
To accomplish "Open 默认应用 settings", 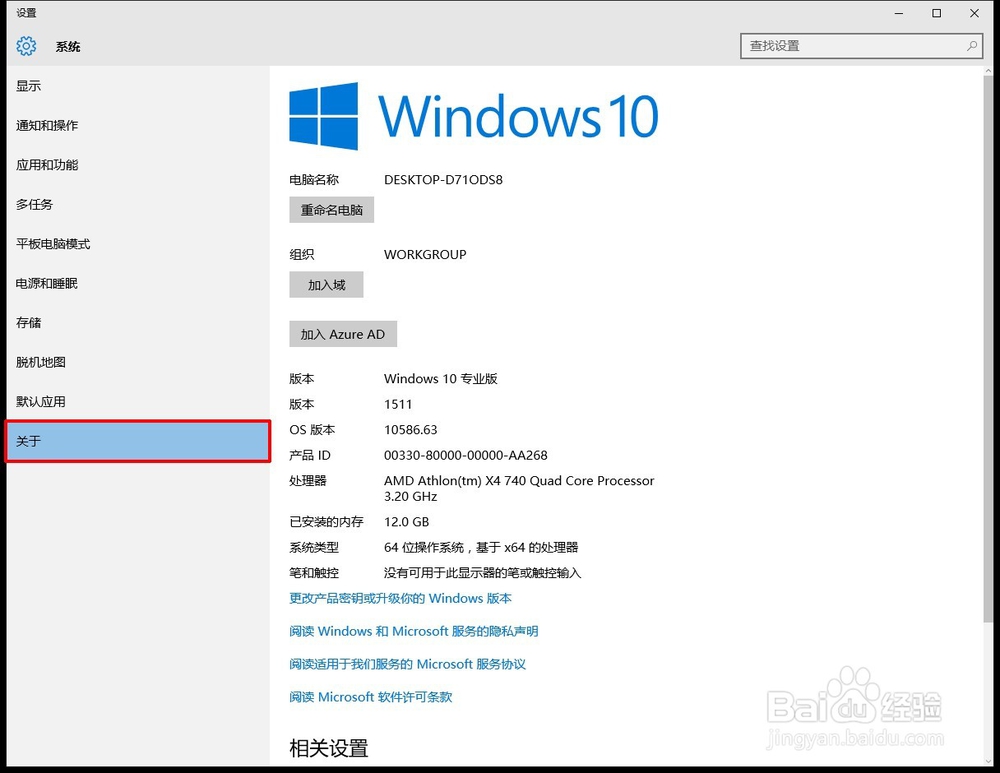I will tap(138, 402).
